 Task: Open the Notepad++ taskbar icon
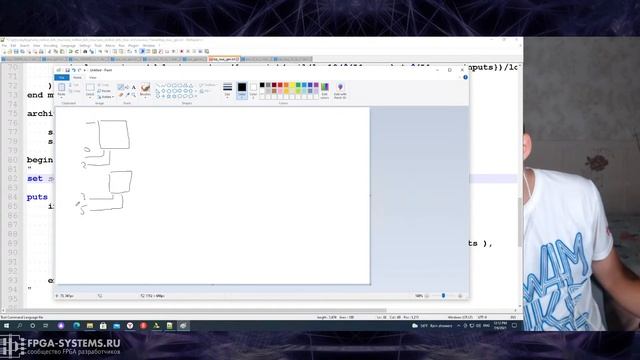click(x=169, y=326)
